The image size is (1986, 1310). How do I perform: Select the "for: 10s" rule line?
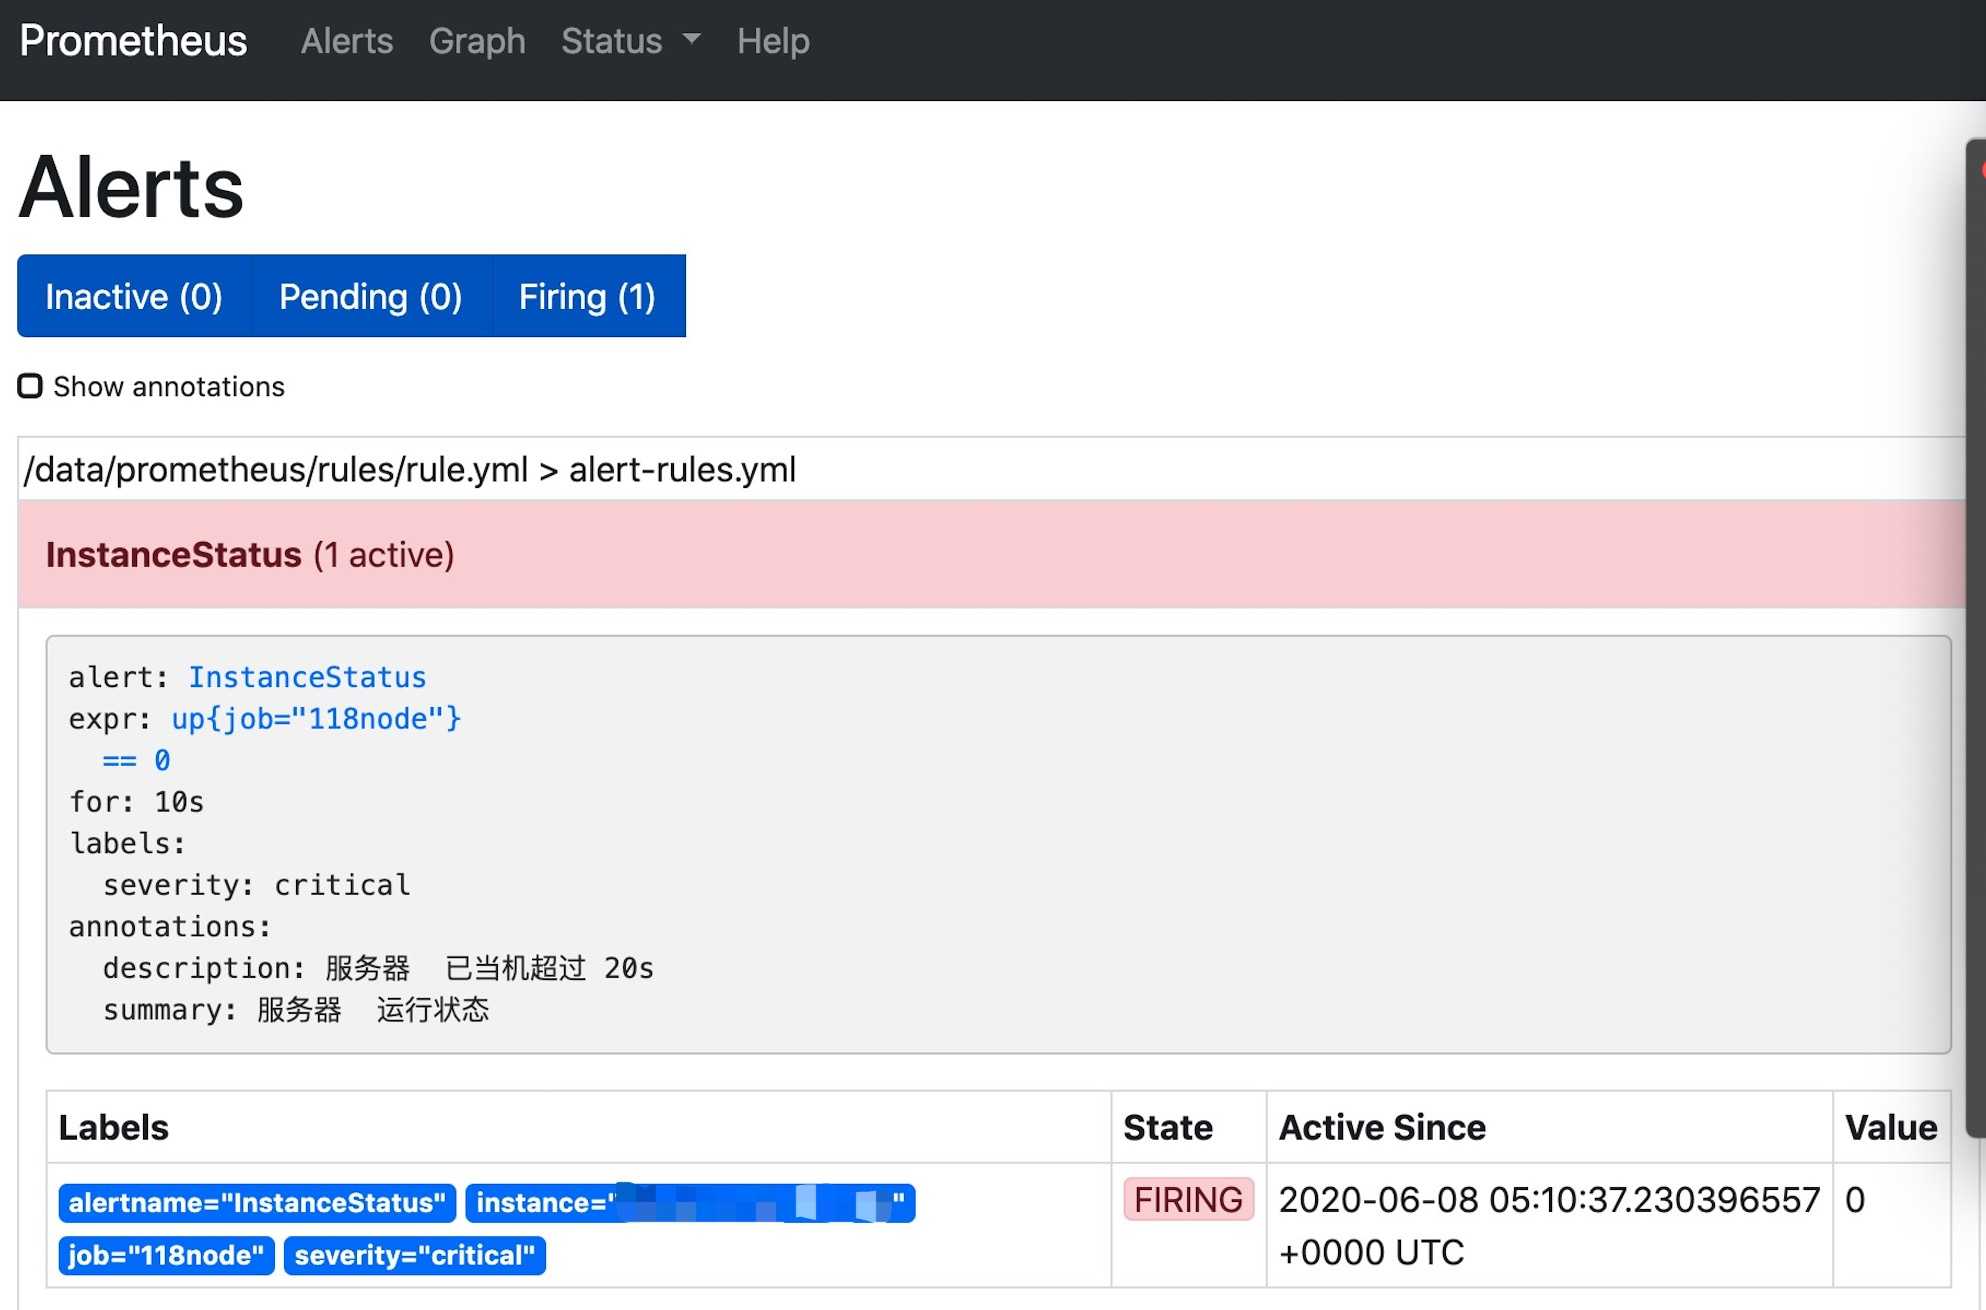136,802
